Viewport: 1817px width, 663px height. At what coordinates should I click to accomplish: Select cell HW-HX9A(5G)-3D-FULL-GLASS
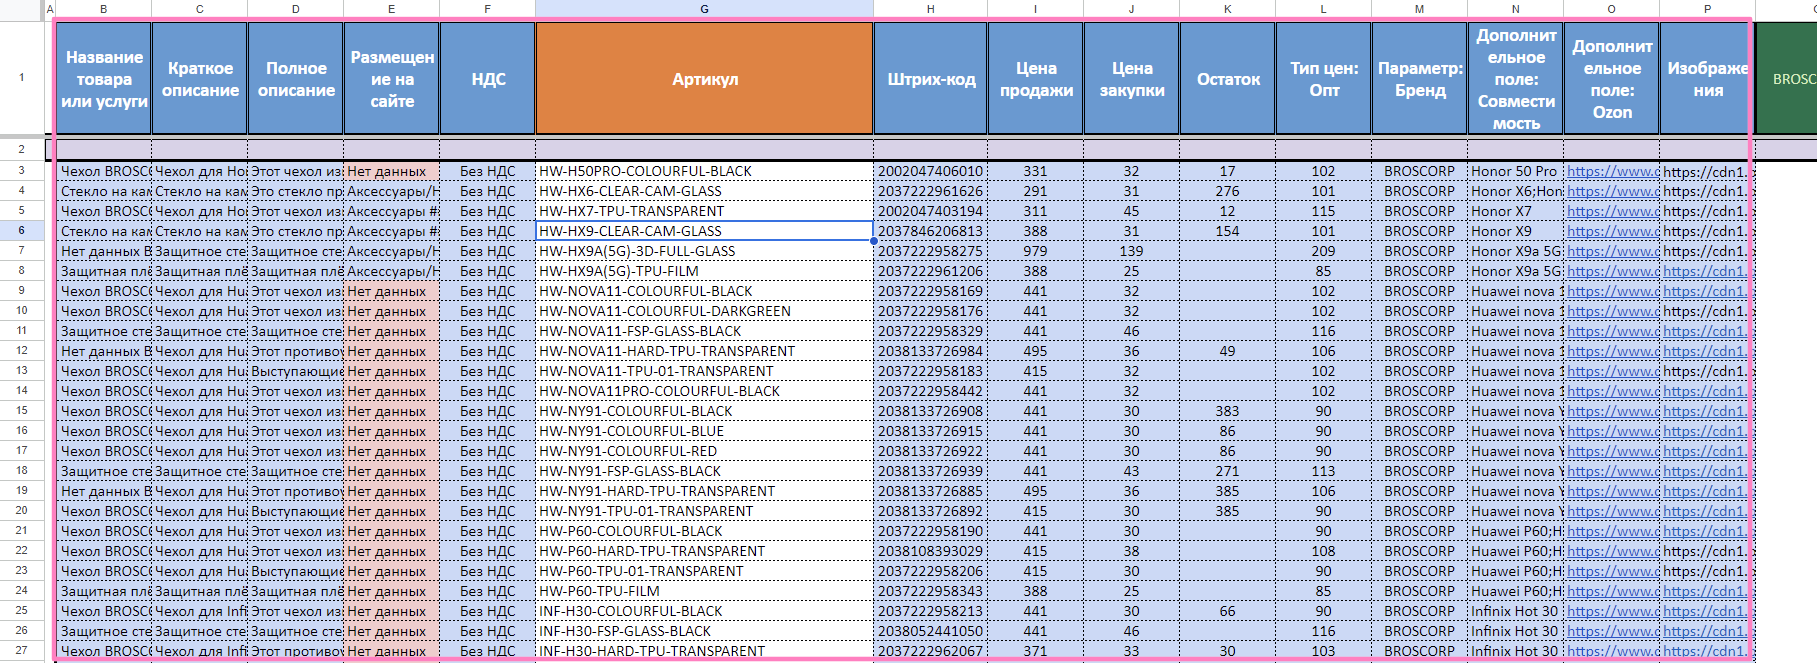click(704, 251)
